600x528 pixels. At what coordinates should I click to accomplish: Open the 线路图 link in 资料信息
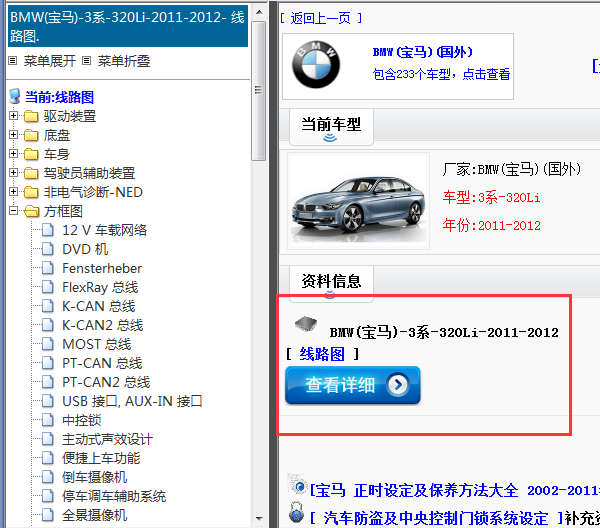pyautogui.click(x=322, y=354)
